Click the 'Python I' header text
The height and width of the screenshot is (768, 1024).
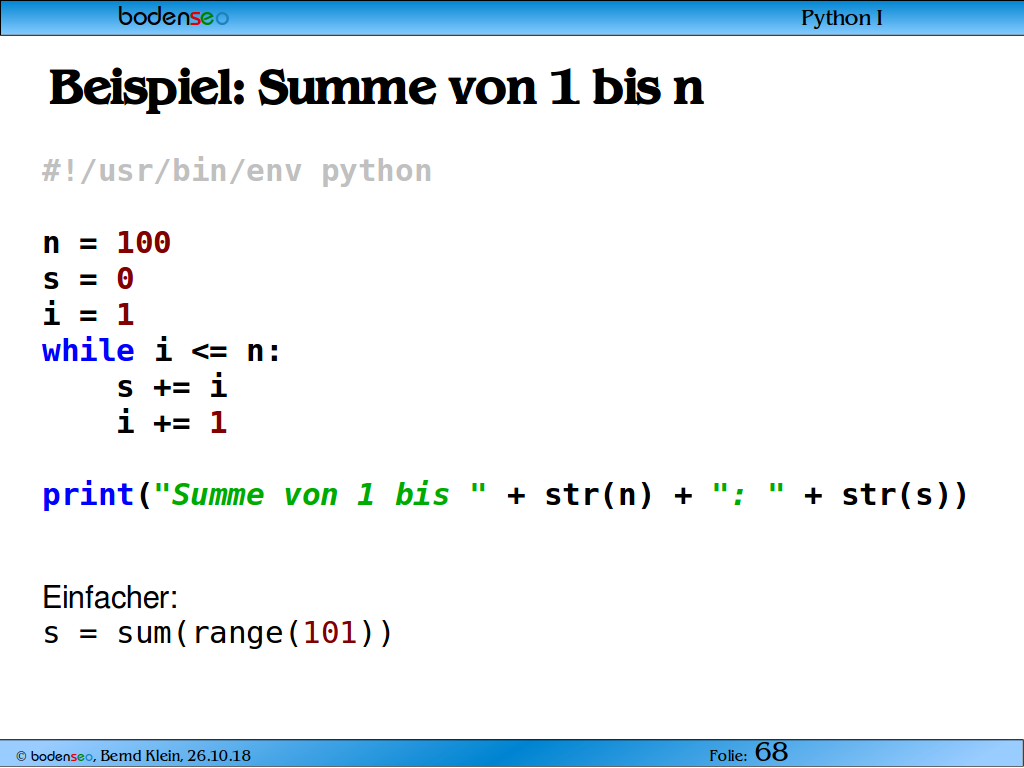click(x=842, y=18)
